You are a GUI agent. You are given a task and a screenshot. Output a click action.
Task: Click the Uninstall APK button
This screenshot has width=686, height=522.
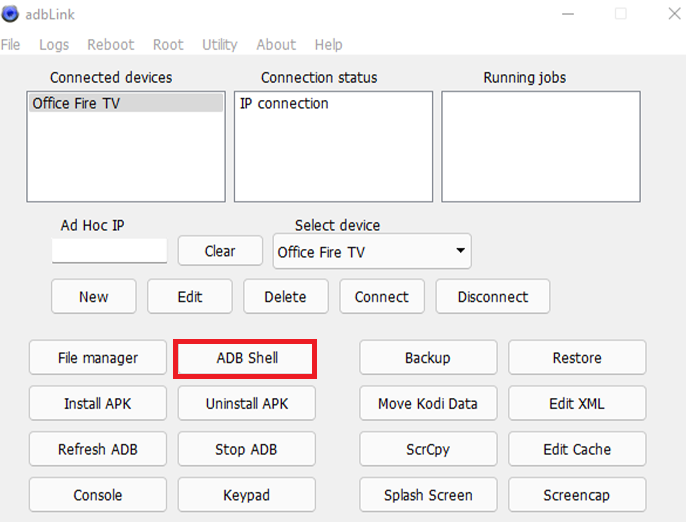click(x=247, y=403)
